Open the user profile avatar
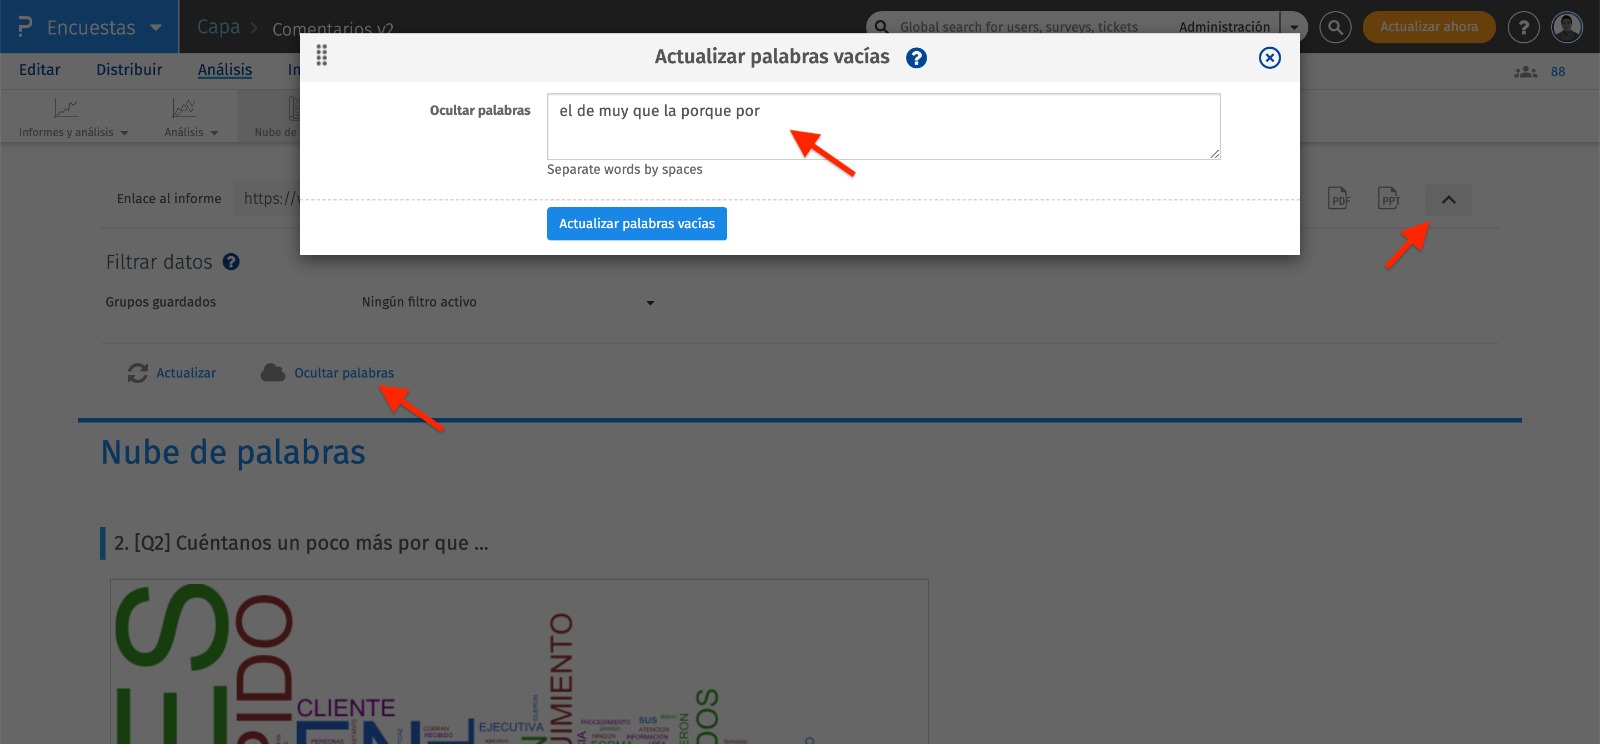This screenshot has height=744, width=1600. pos(1567,27)
